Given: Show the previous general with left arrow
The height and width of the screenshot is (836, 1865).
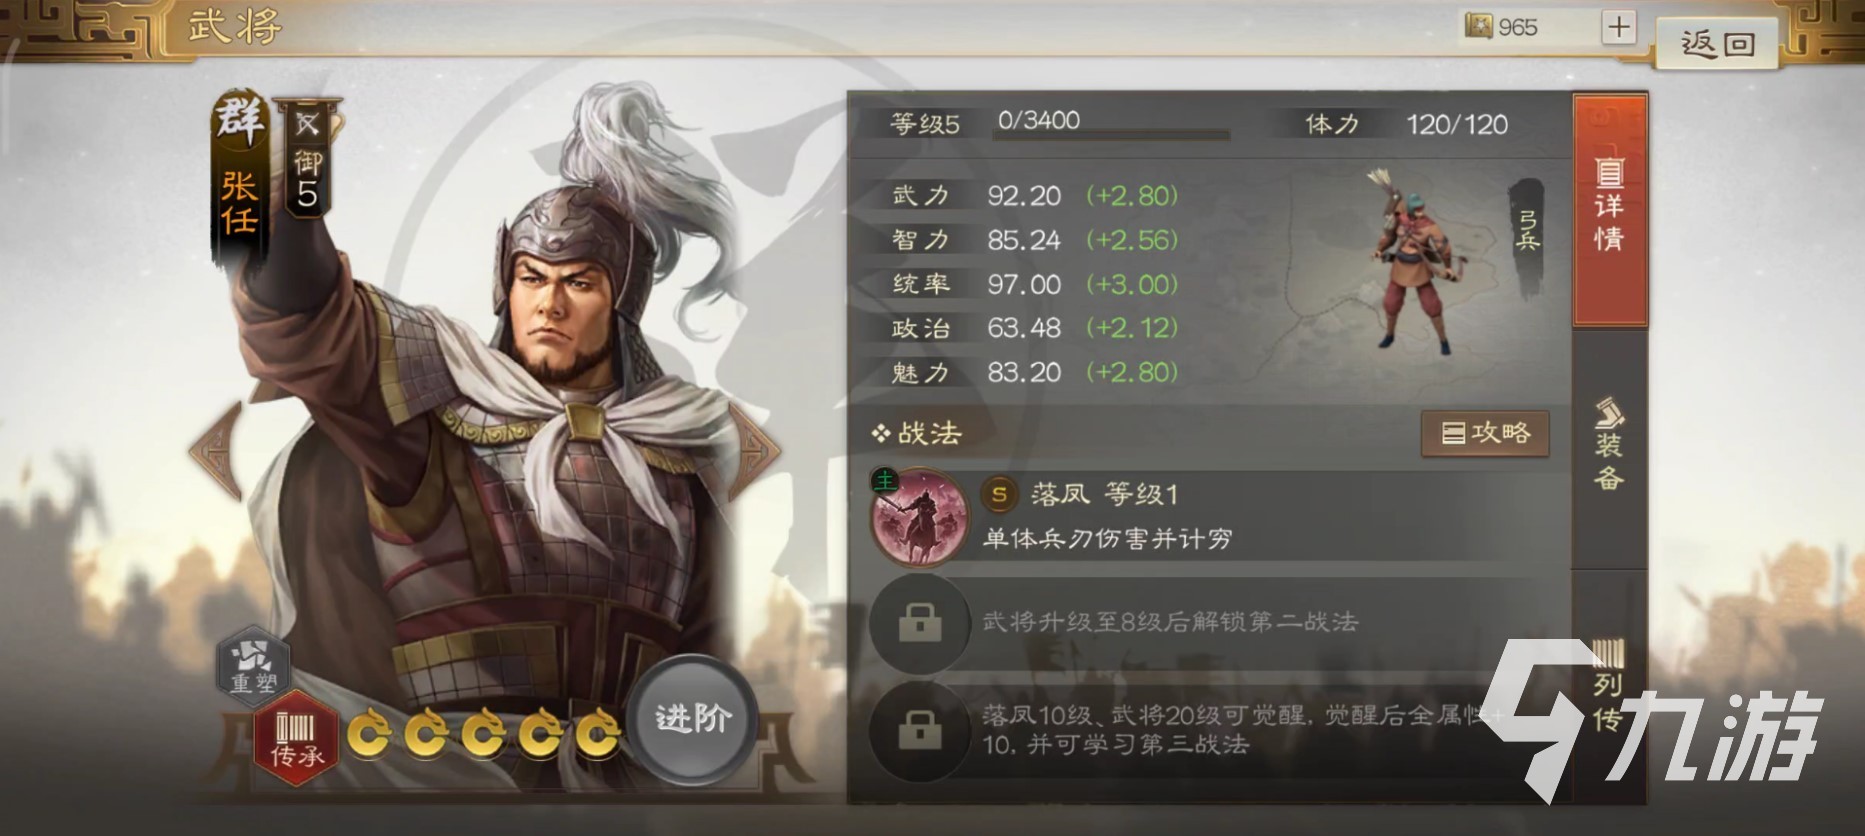Looking at the screenshot, I should pyautogui.click(x=218, y=451).
